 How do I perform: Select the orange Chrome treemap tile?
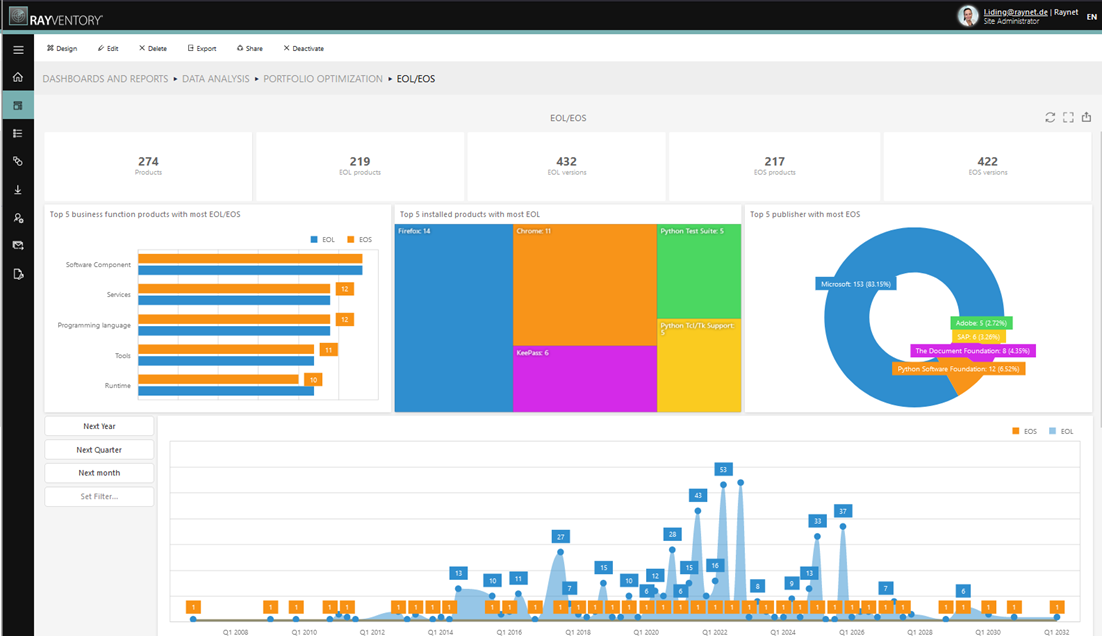point(584,285)
